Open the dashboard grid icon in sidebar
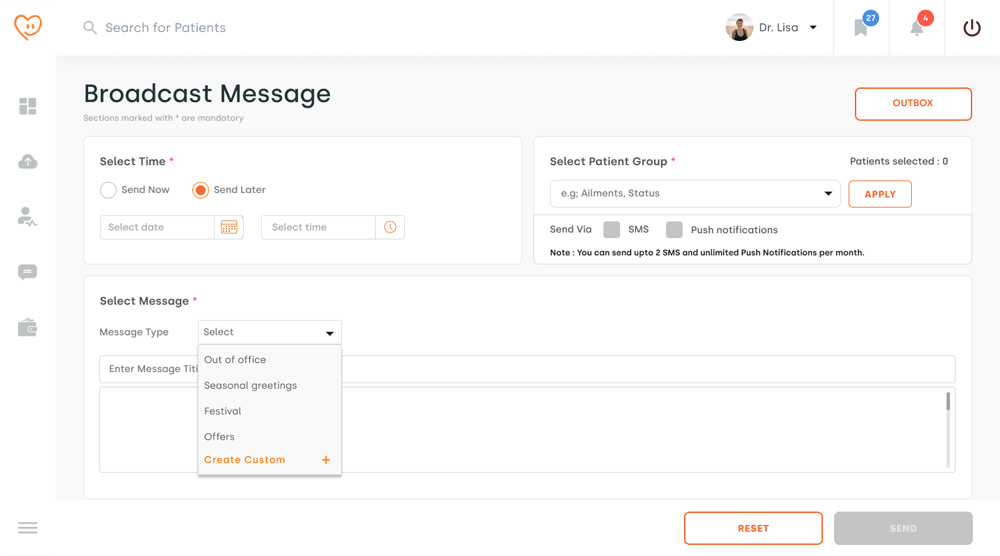 [28, 106]
